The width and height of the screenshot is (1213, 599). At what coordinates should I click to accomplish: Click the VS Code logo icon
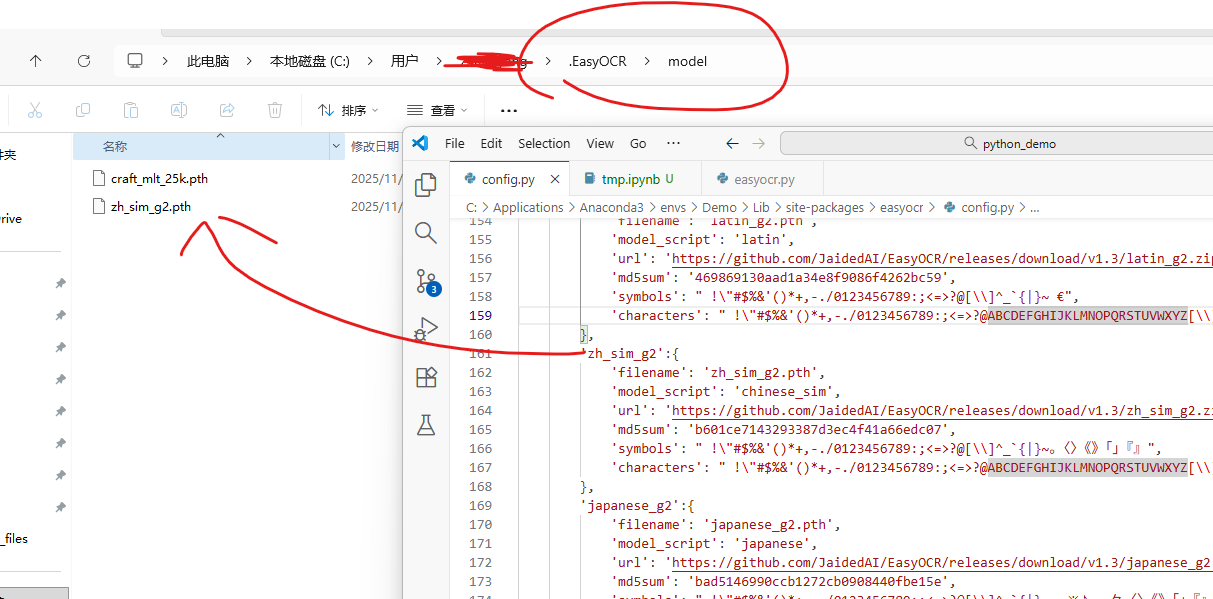[420, 143]
